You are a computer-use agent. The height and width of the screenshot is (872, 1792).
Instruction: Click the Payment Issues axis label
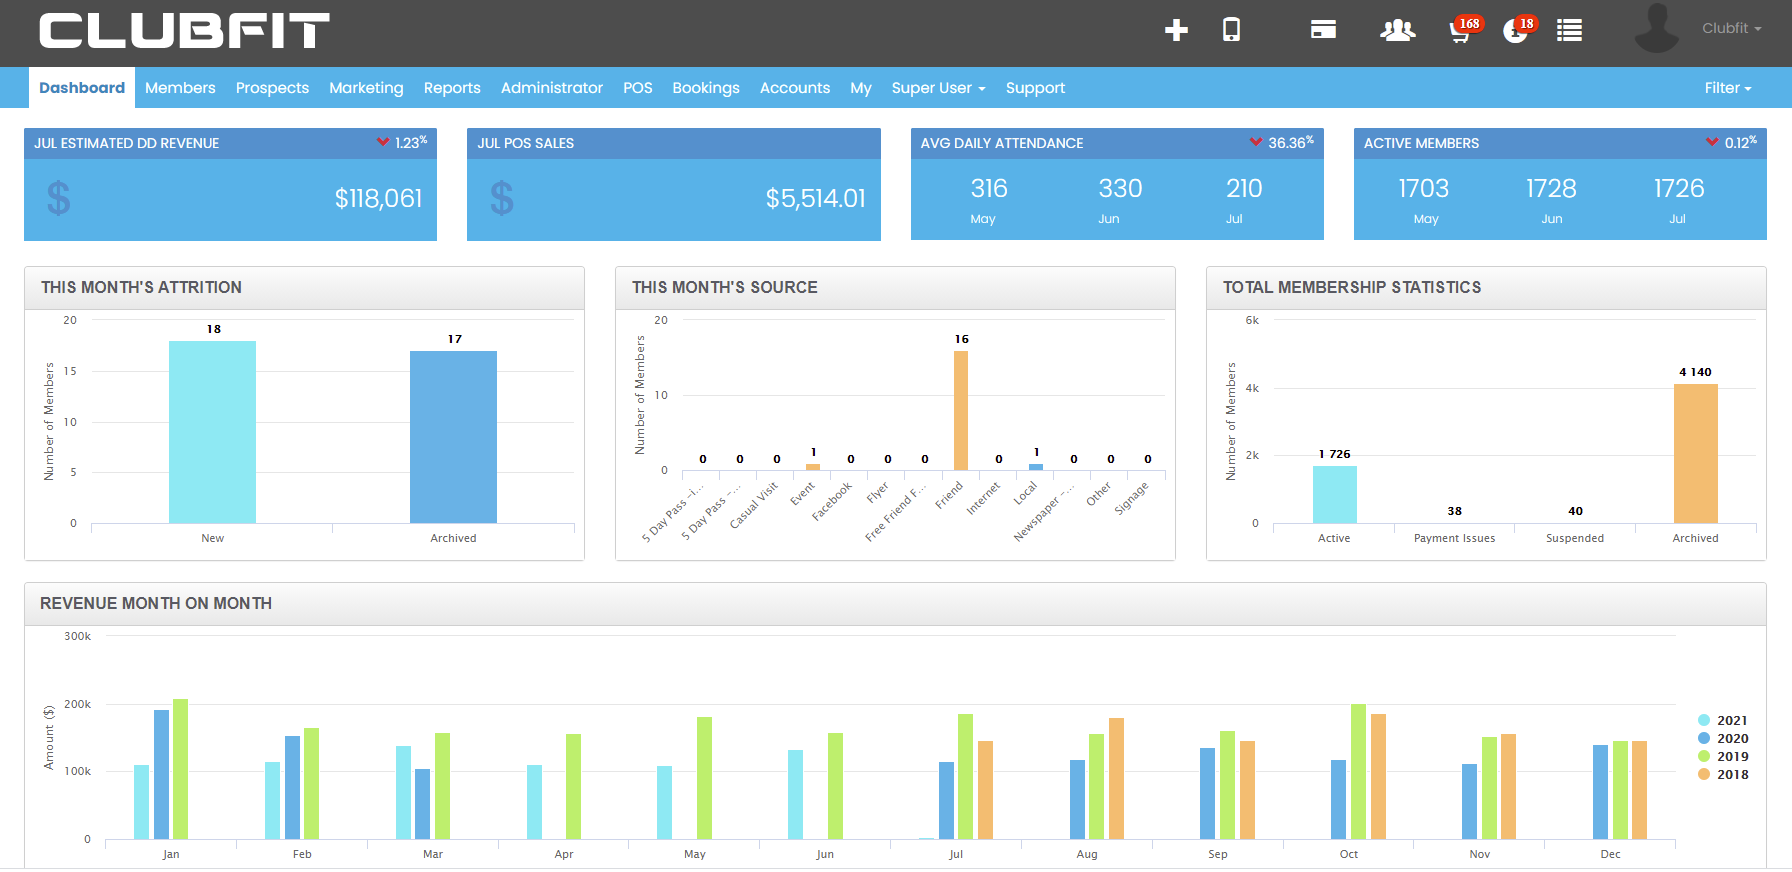point(1455,538)
